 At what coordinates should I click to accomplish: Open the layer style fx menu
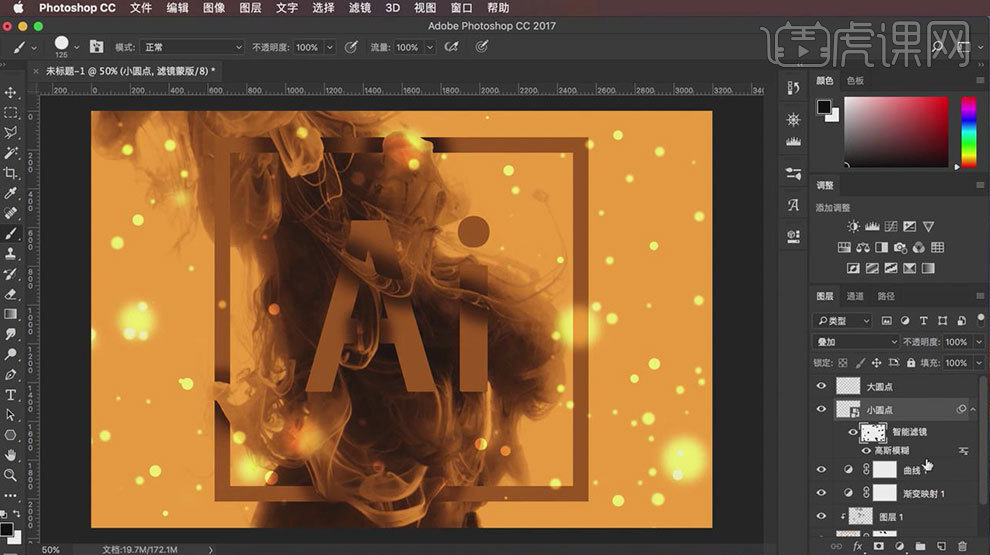(x=857, y=546)
